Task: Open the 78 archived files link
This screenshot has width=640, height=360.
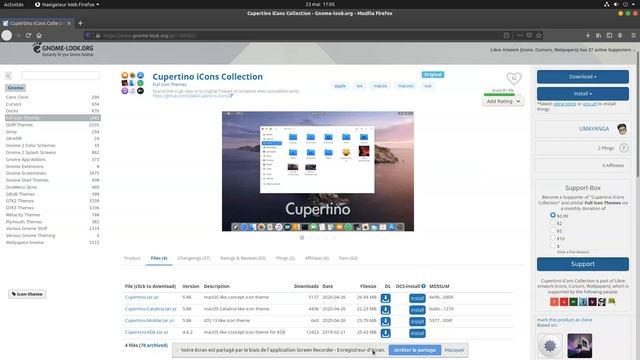Action: [153, 345]
